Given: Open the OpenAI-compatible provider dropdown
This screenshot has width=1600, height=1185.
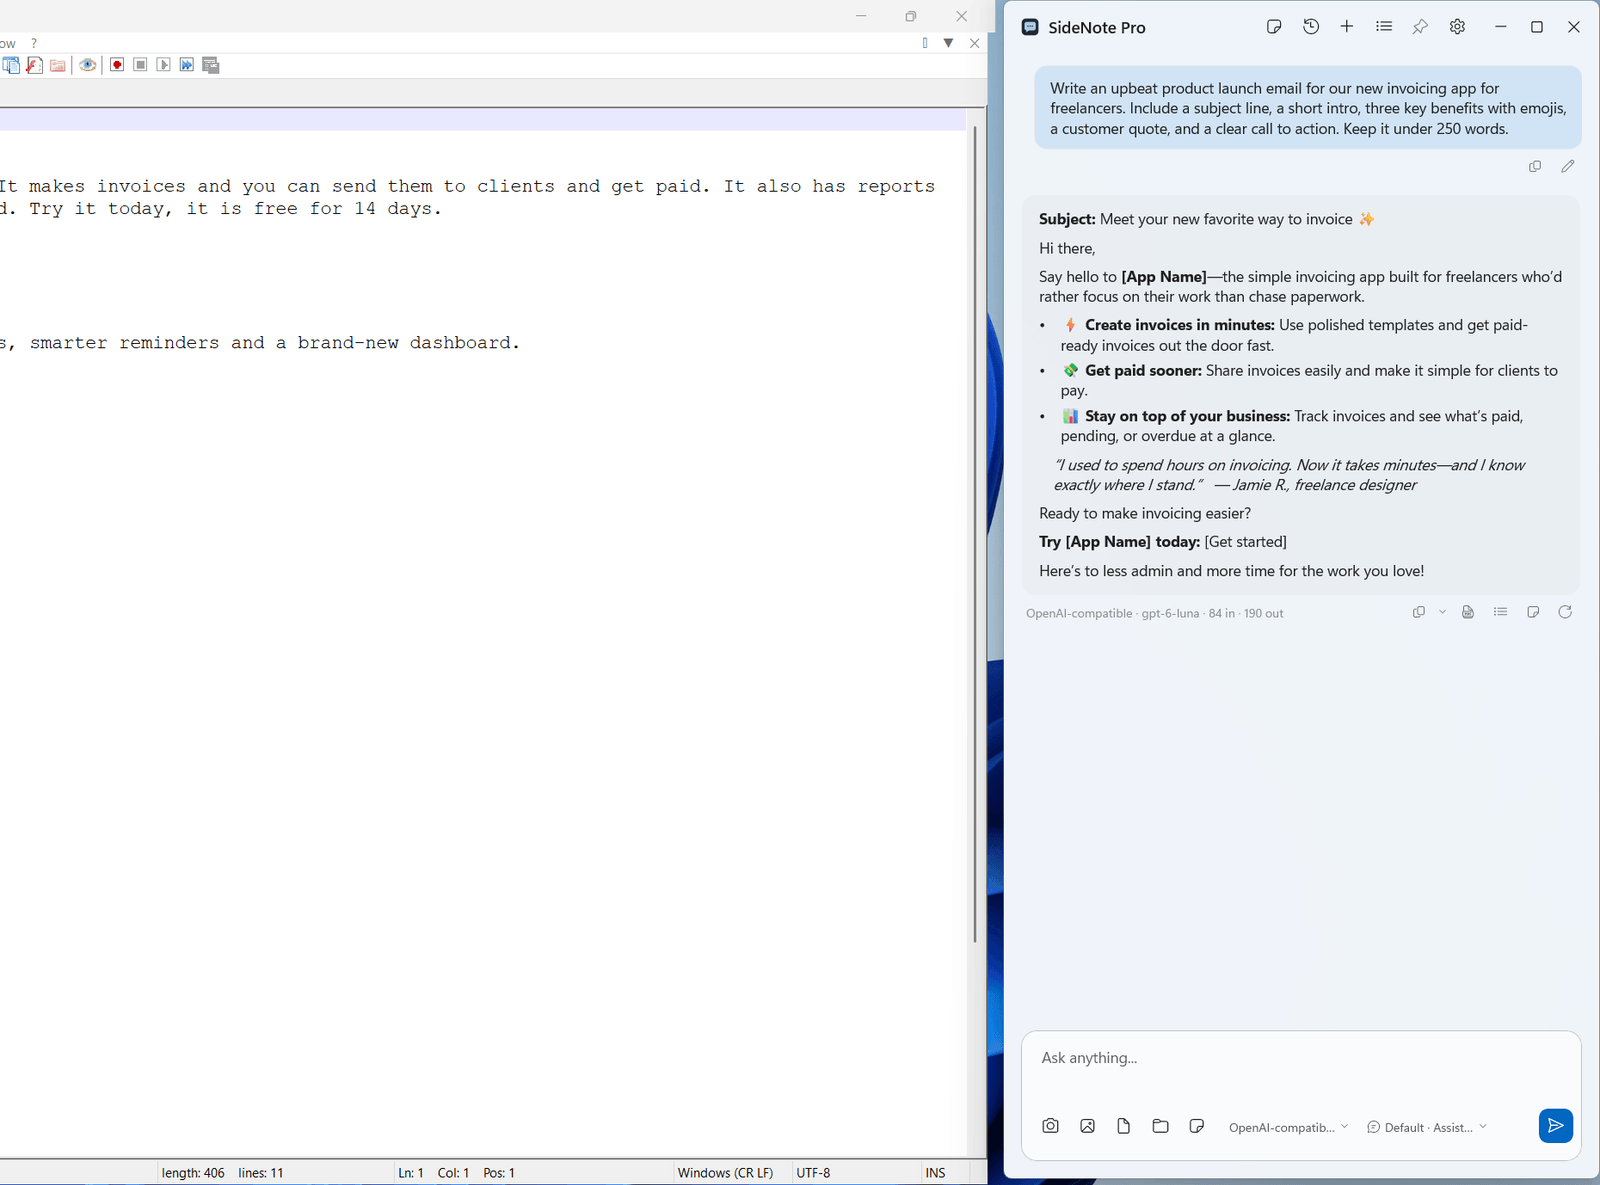Looking at the screenshot, I should coord(1288,1127).
